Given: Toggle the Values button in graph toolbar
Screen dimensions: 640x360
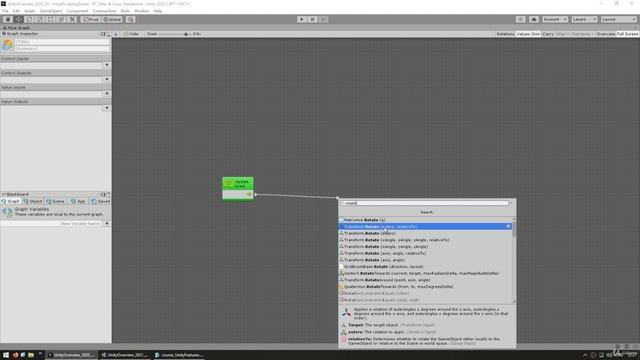Looking at the screenshot, I should (x=523, y=34).
